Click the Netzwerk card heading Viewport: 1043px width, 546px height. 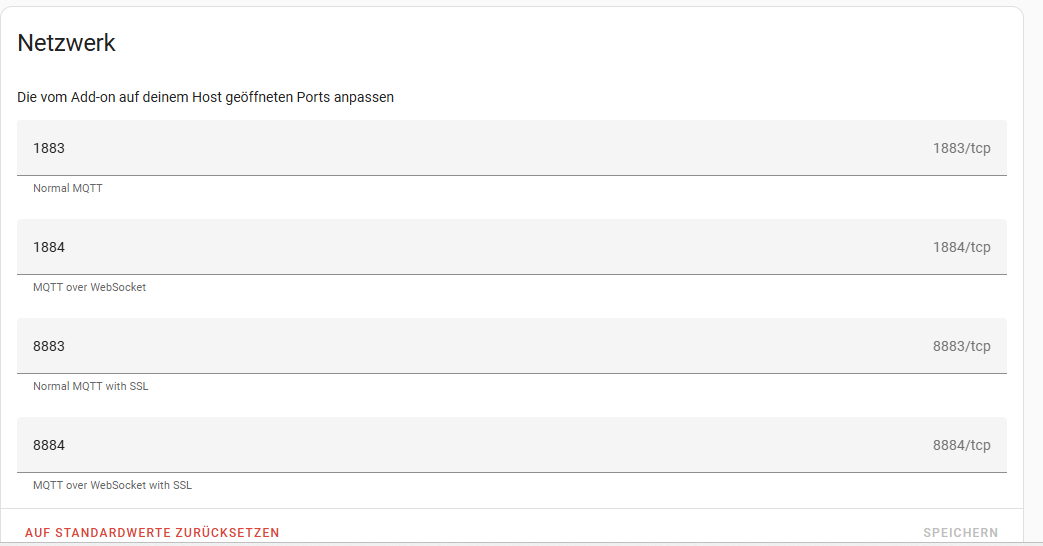pyautogui.click(x=67, y=43)
